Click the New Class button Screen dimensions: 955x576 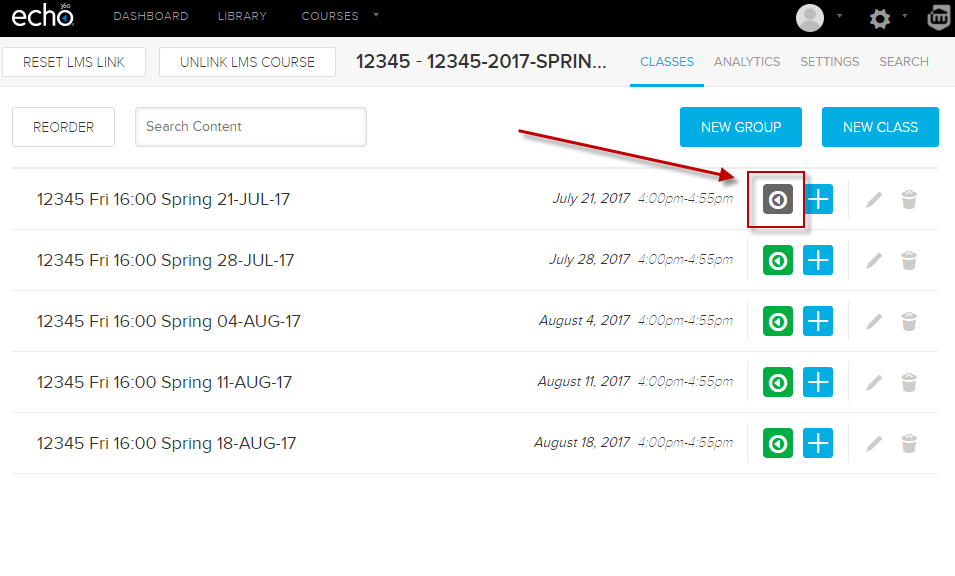coord(880,127)
